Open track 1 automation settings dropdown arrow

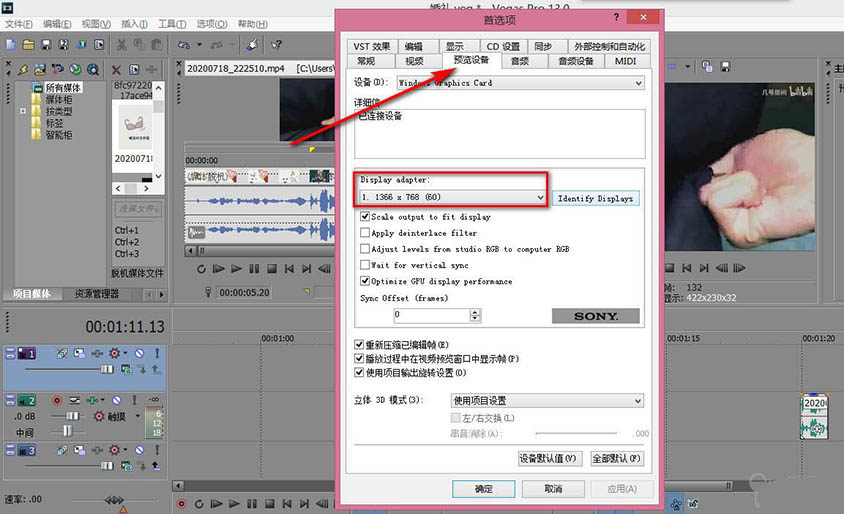click(125, 353)
